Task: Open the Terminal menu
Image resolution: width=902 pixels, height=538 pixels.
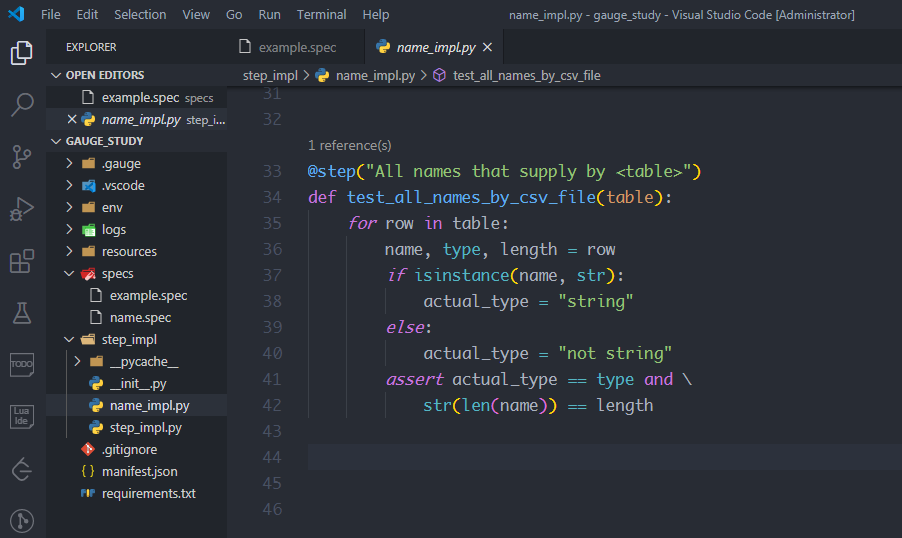Action: point(321,14)
